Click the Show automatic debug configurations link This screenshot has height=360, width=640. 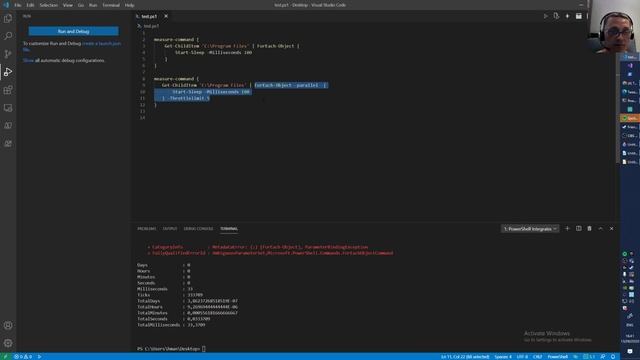click(x=28, y=60)
